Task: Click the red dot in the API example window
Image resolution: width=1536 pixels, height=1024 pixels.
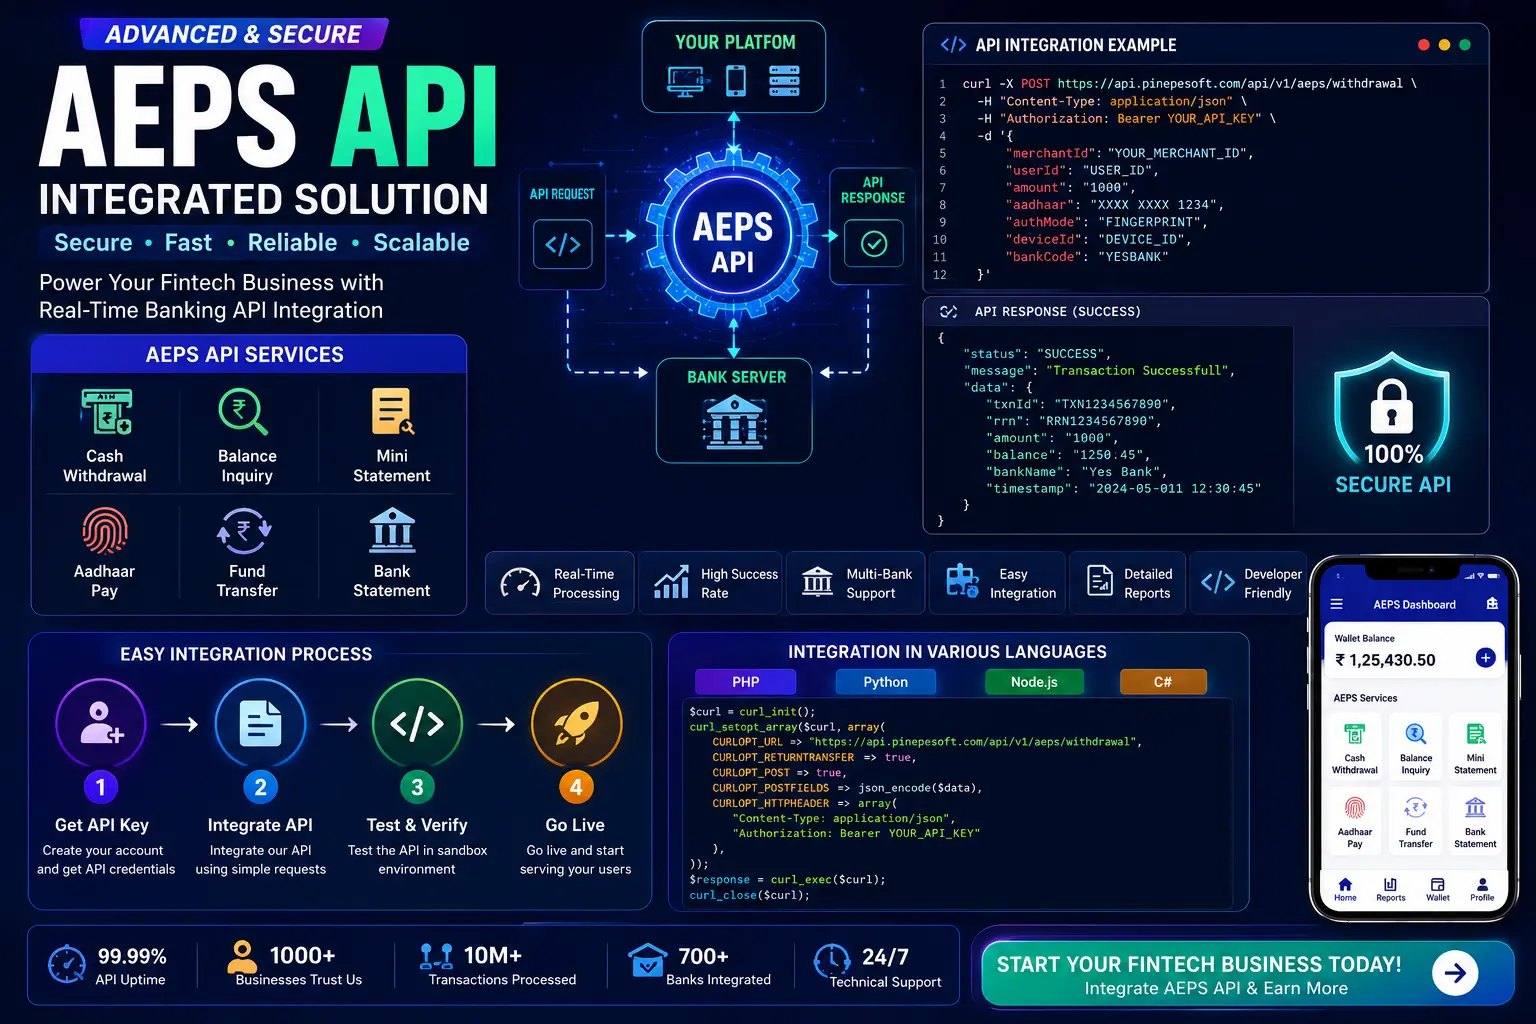Action: coord(1424,45)
